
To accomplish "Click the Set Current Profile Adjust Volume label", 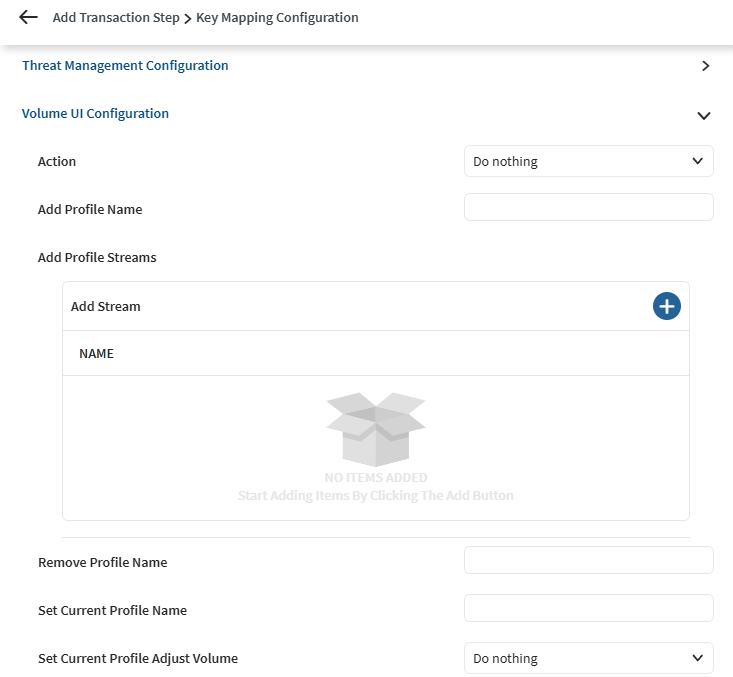I will 138,659.
